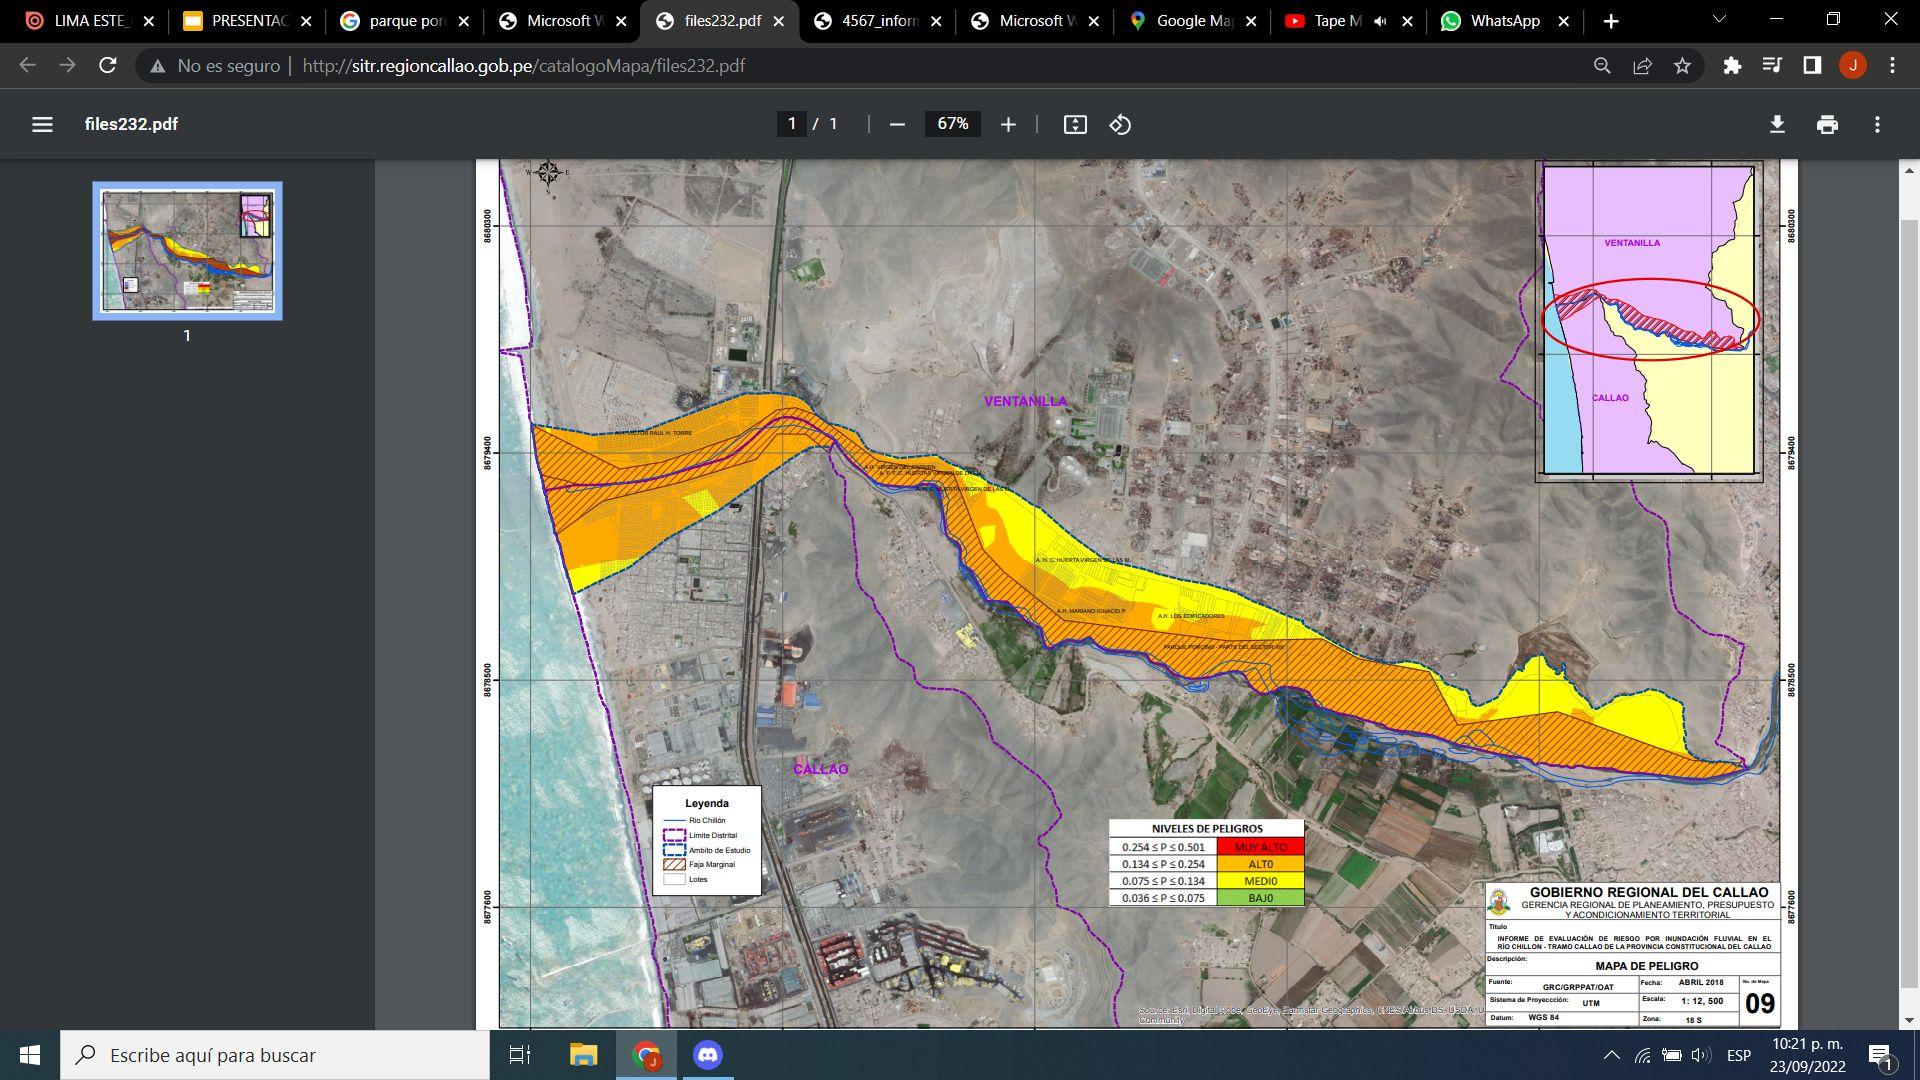
Task: Bookmark this page with star icon
Action: click(1682, 66)
